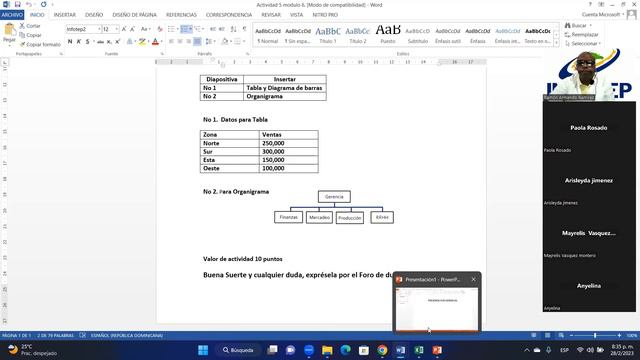Screen dimensions: 640x360
Task: Clear all formatting icon
Action: (160, 29)
